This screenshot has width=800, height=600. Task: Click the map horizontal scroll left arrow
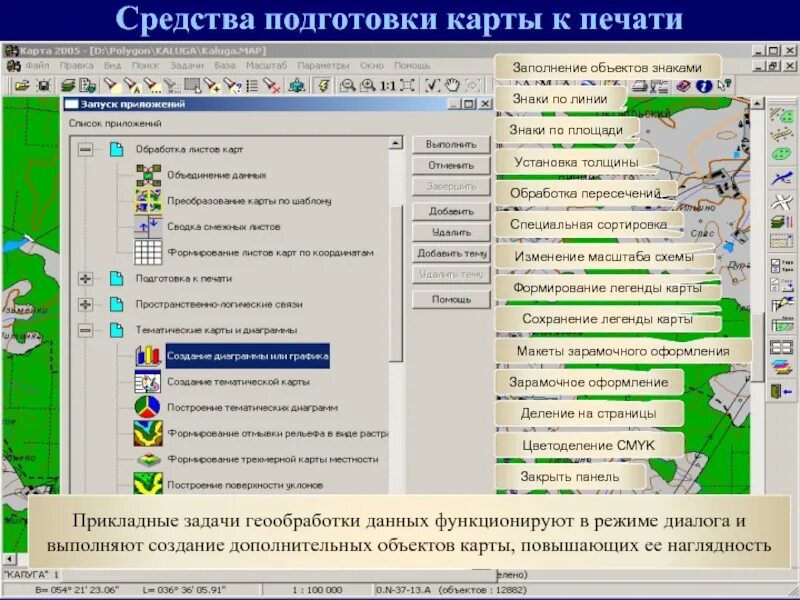click(8, 560)
